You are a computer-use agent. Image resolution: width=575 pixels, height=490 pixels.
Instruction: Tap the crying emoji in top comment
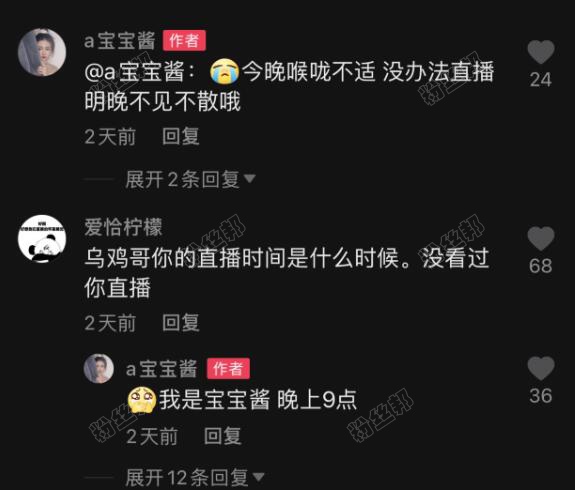click(224, 71)
